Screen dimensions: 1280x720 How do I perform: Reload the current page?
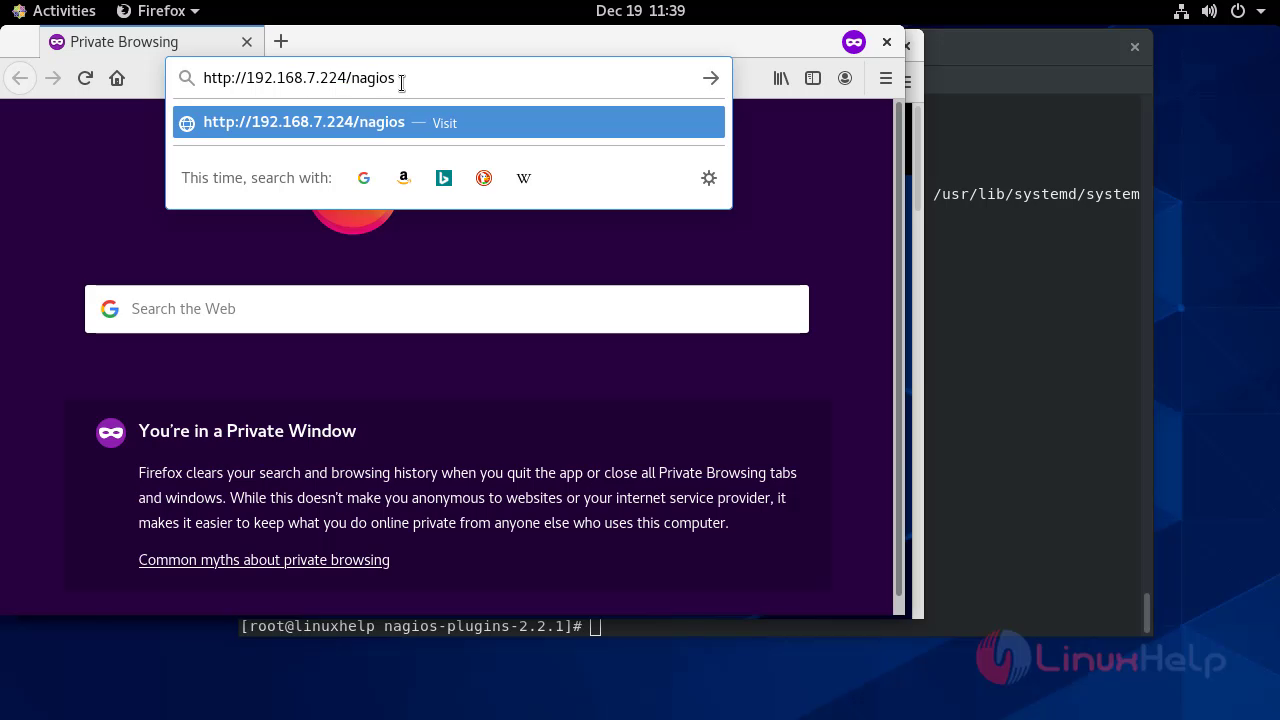coord(85,78)
